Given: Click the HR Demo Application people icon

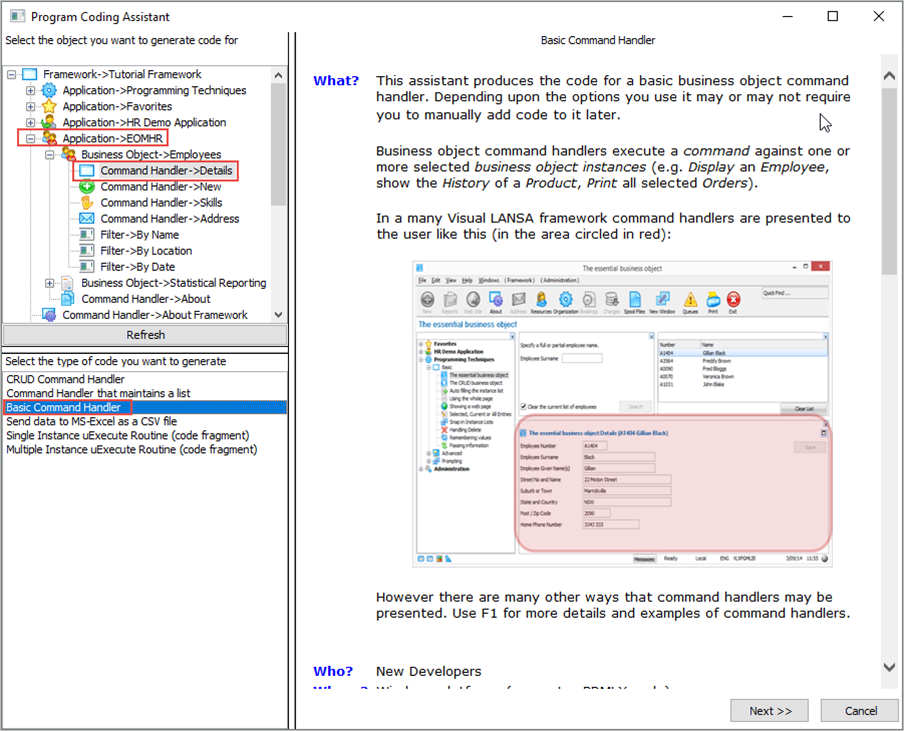Looking at the screenshot, I should point(49,122).
